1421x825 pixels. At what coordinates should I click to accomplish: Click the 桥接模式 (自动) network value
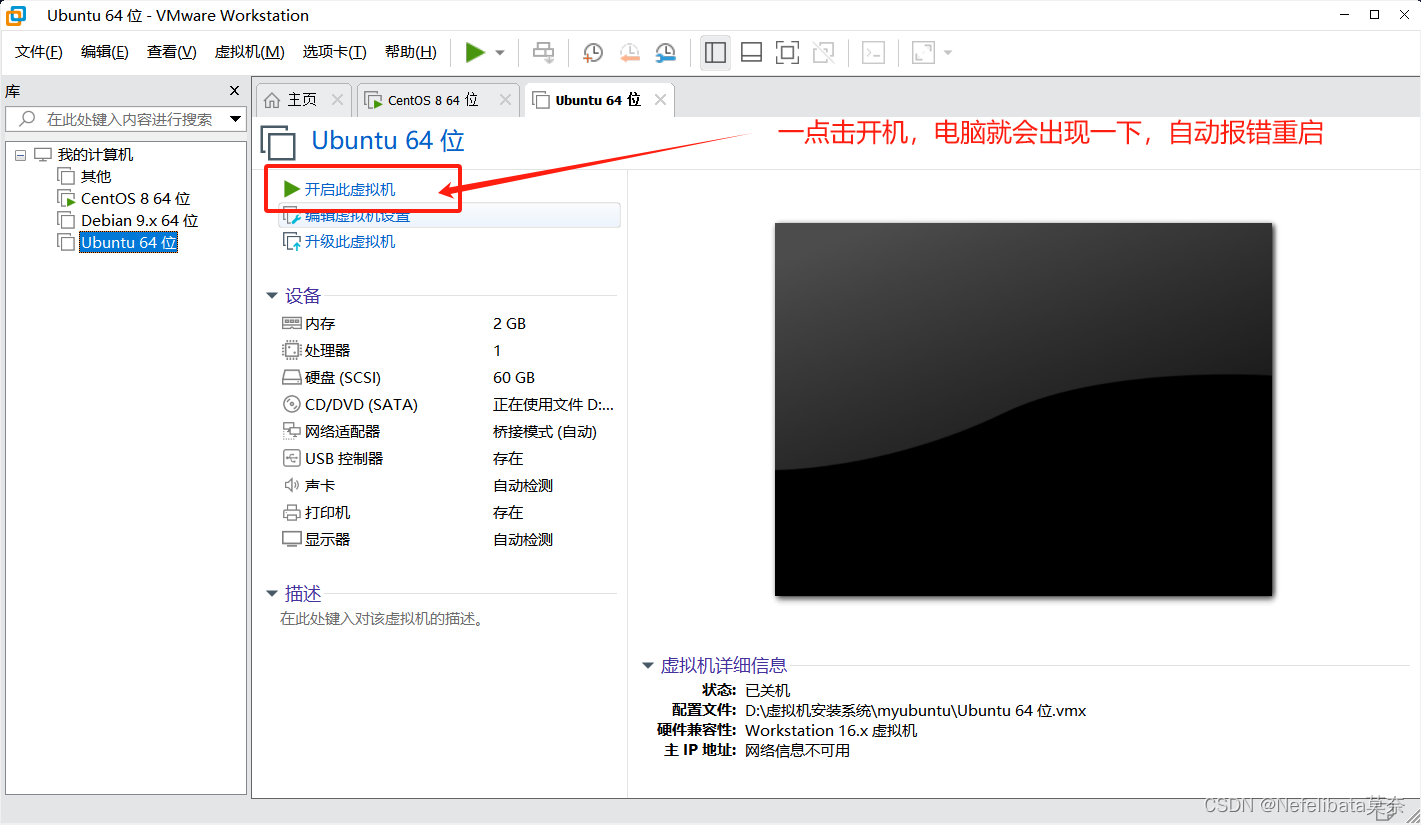[x=545, y=432]
